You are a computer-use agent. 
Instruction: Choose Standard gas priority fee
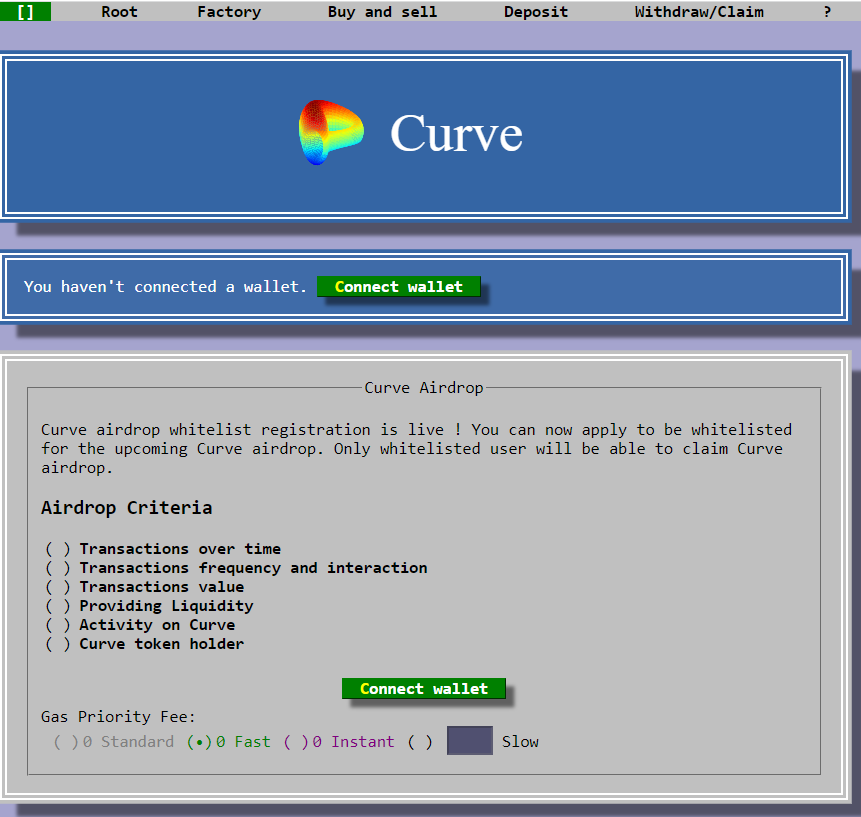66,742
